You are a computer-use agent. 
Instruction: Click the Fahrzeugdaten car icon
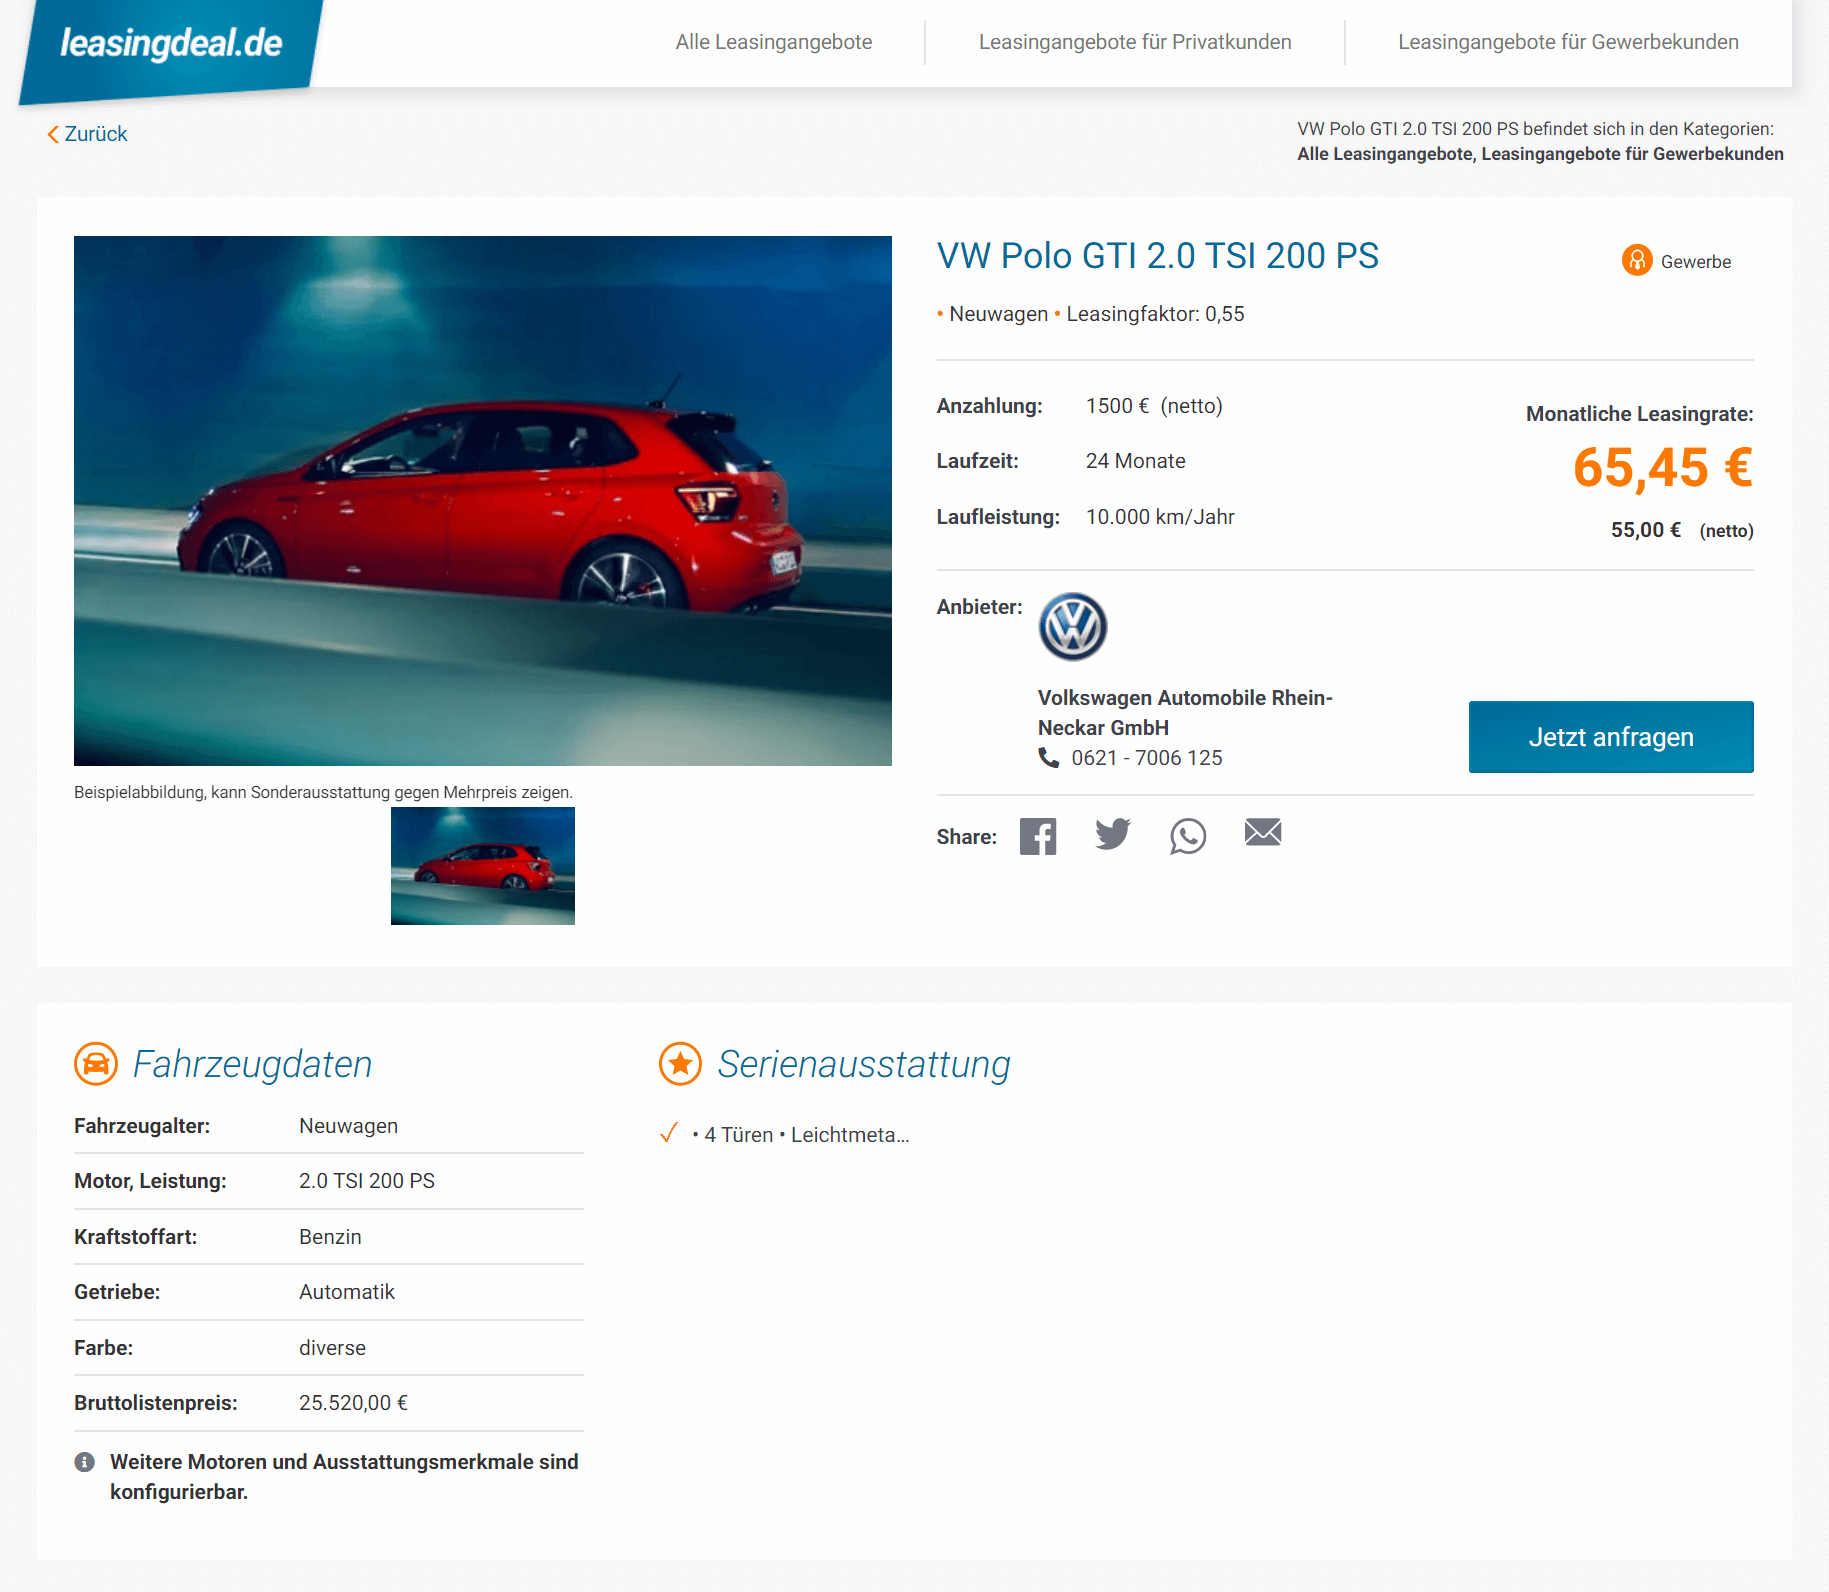(96, 1064)
